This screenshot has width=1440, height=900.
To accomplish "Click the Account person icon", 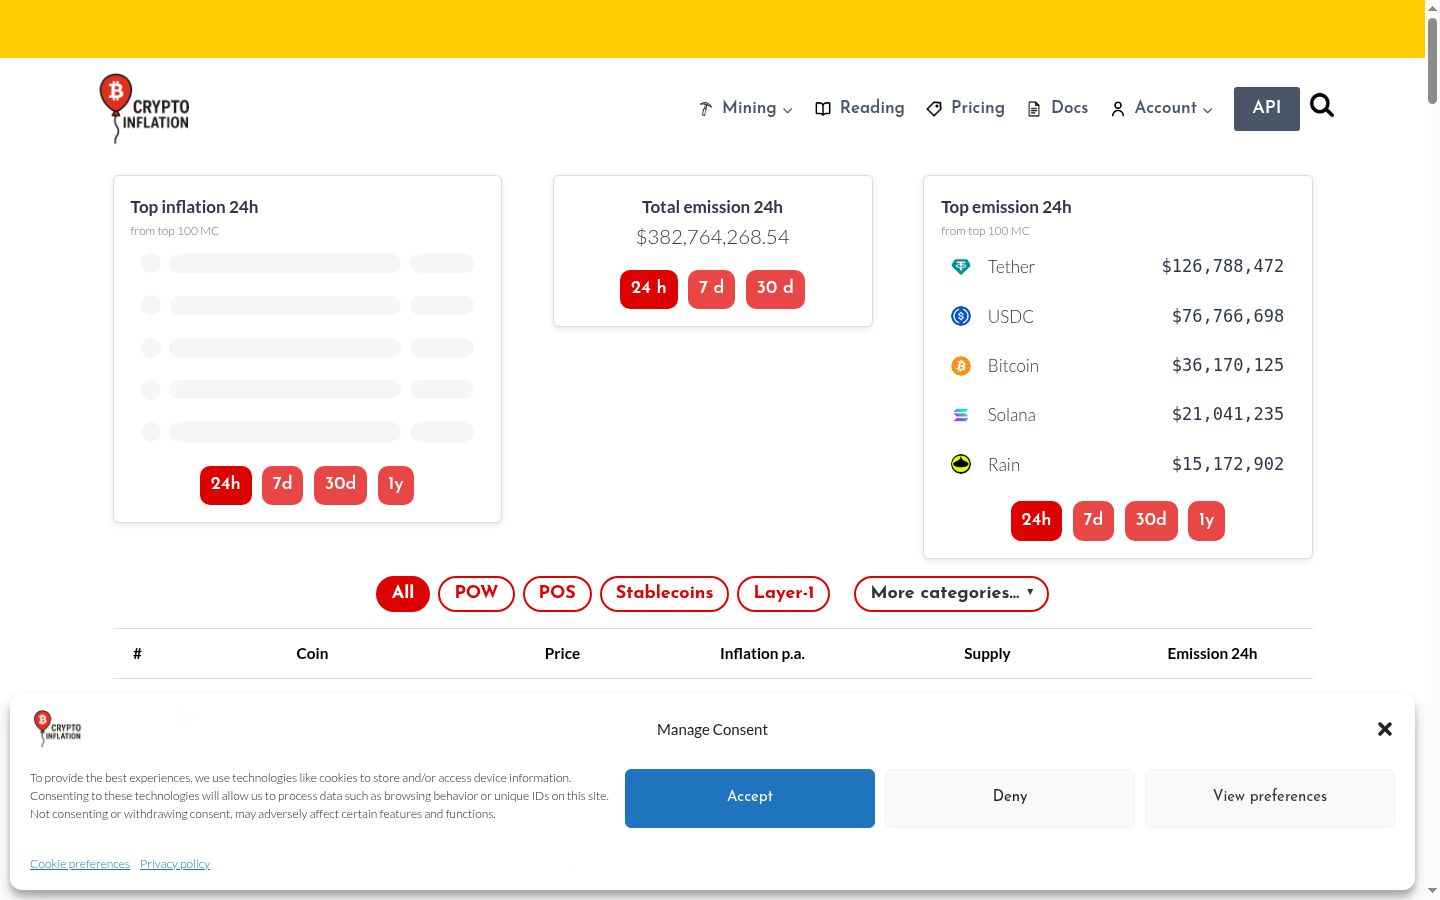I will pyautogui.click(x=1118, y=109).
